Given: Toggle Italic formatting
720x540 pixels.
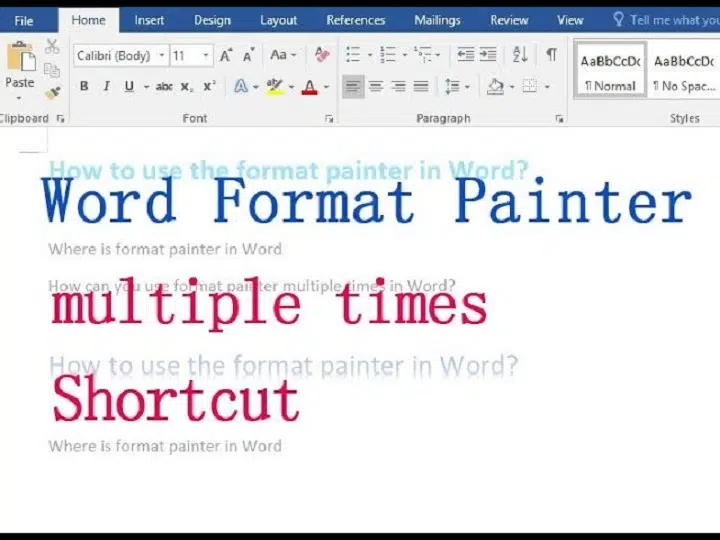Looking at the screenshot, I should tap(107, 86).
